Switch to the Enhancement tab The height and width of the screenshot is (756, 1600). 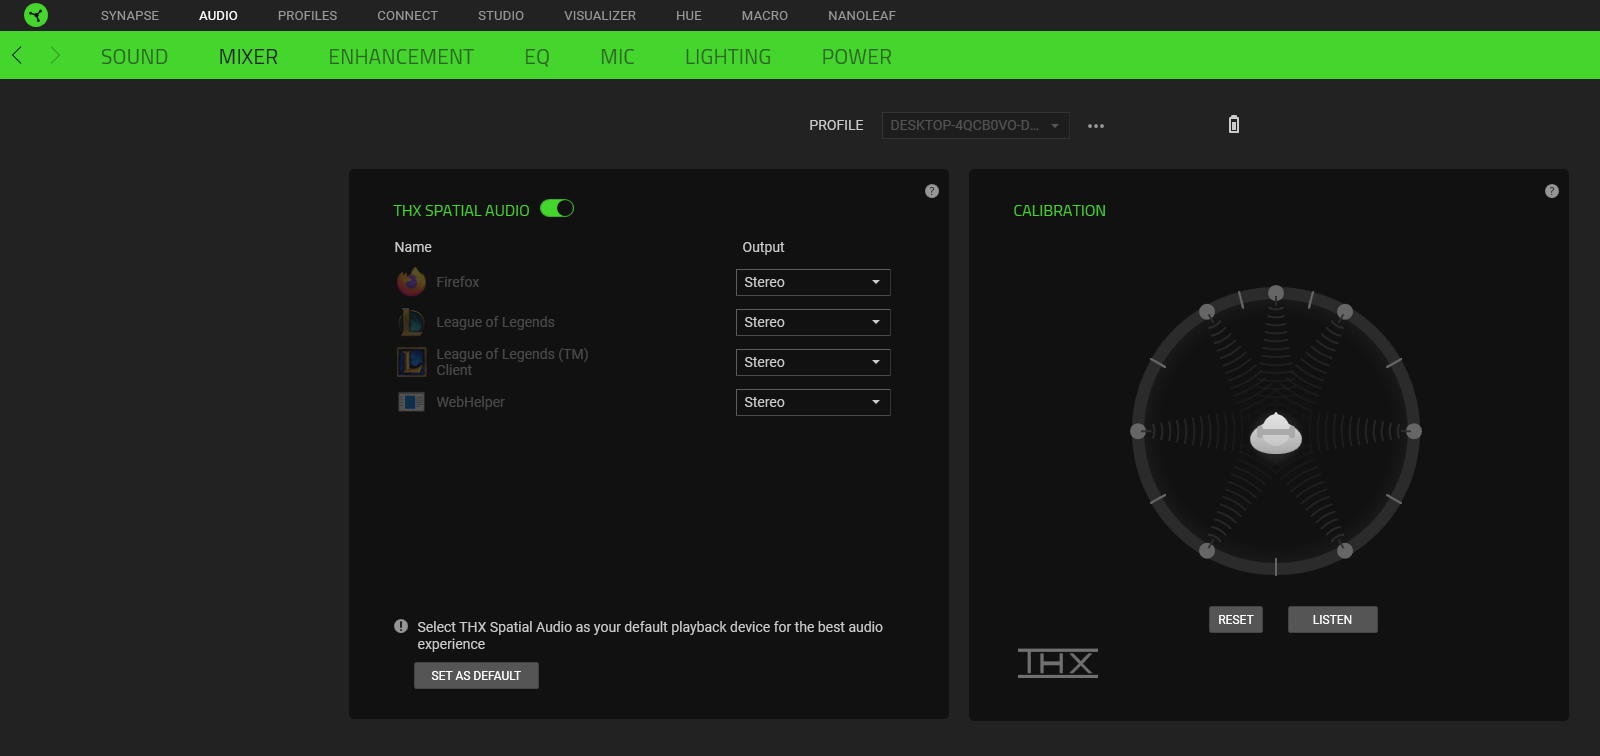tap(401, 57)
